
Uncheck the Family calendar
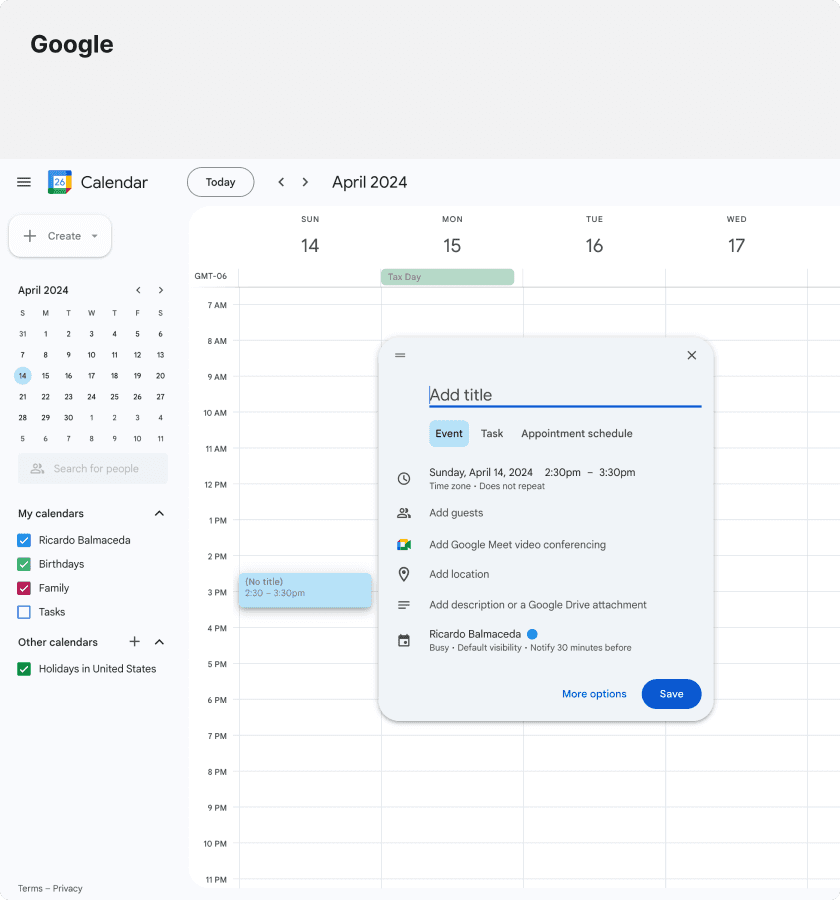pos(24,588)
